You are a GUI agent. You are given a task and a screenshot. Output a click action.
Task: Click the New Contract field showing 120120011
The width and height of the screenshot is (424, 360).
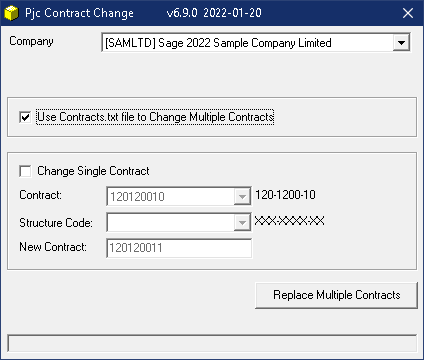coord(179,248)
